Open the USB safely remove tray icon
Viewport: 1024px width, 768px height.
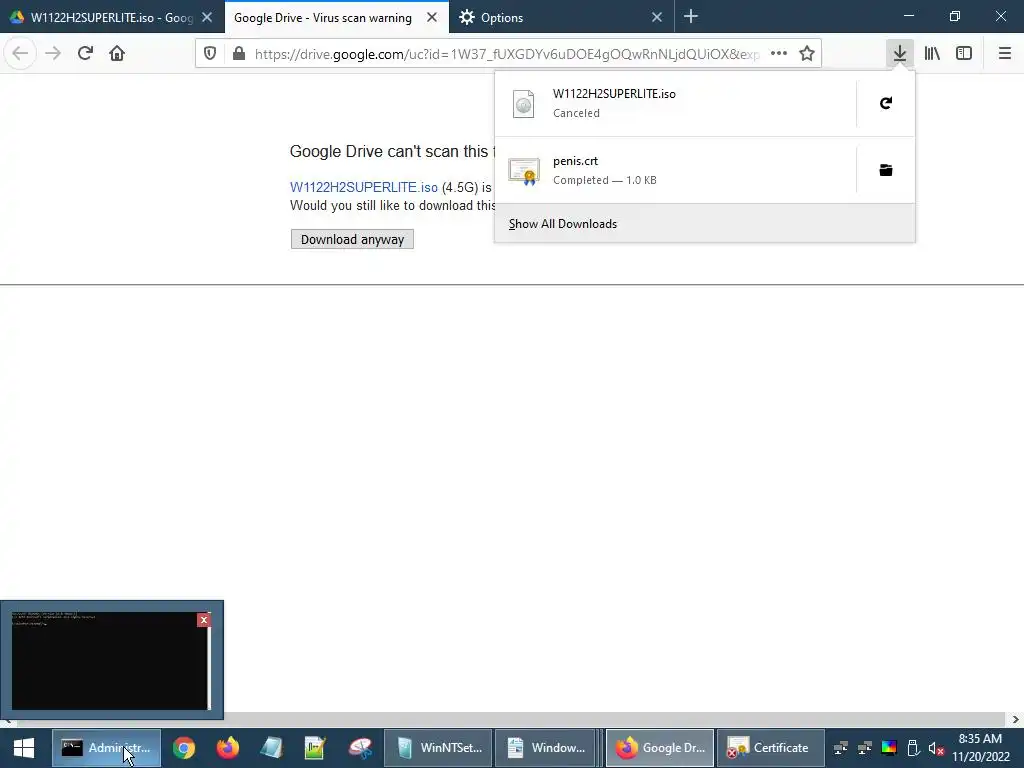[x=913, y=748]
